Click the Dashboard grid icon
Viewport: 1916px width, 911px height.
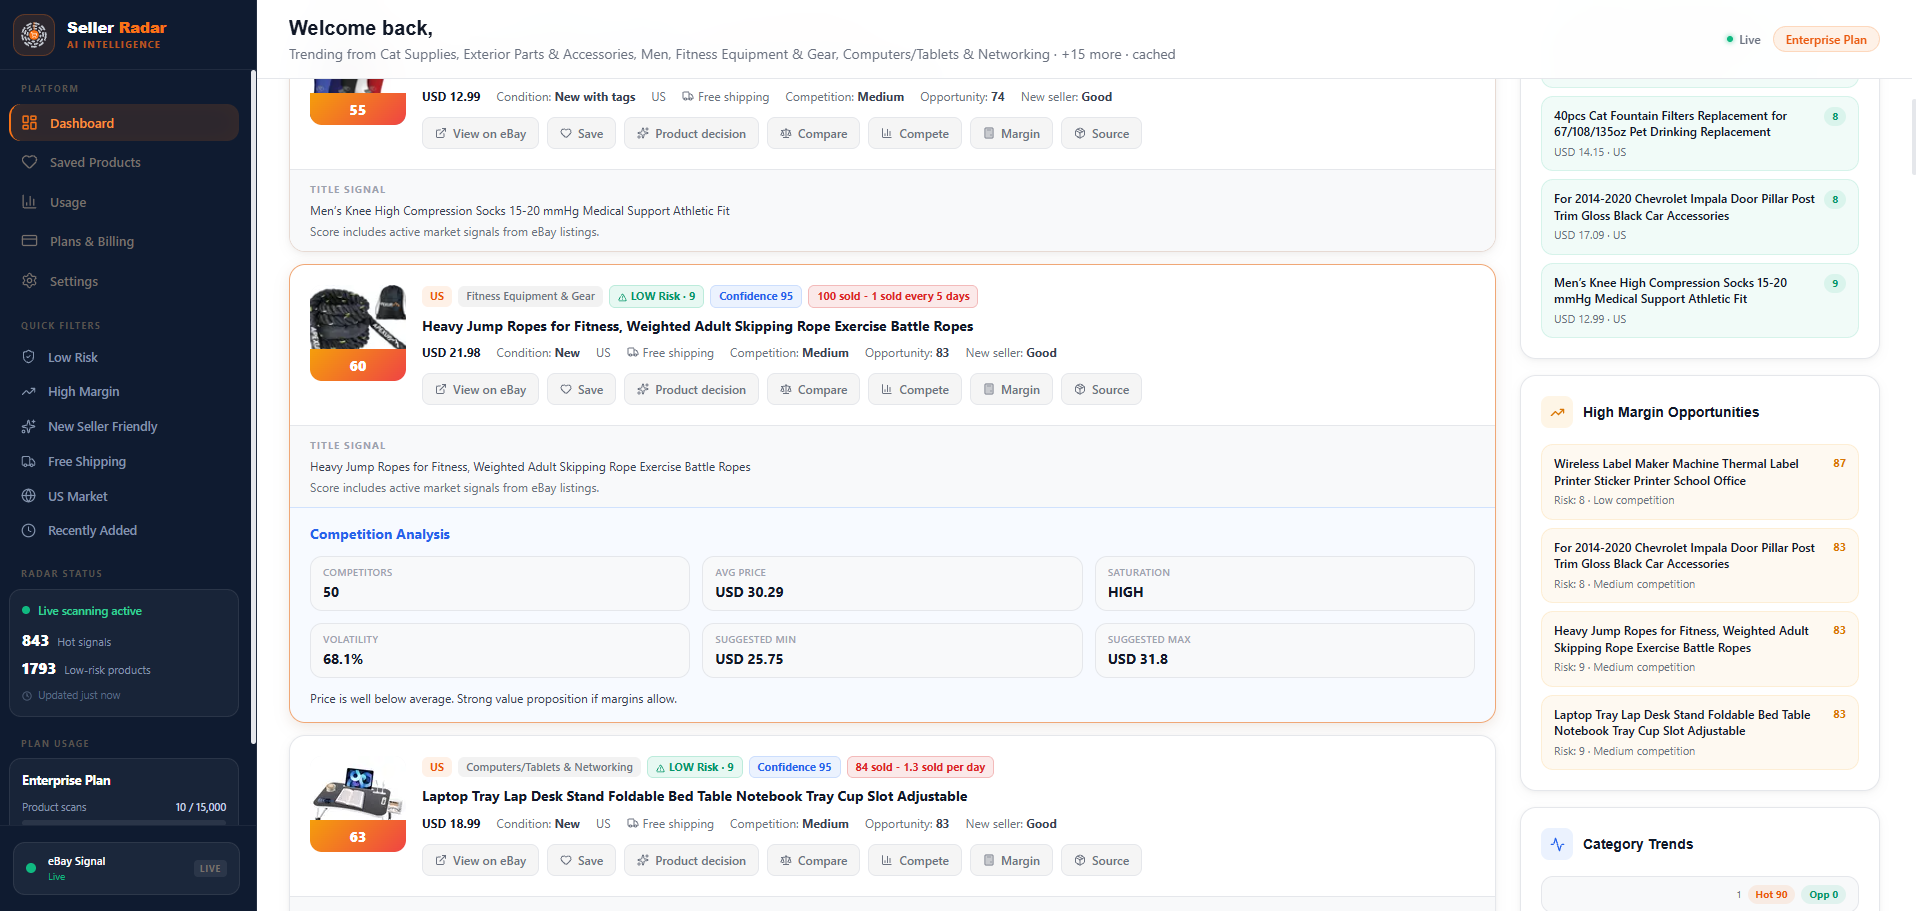[30, 123]
